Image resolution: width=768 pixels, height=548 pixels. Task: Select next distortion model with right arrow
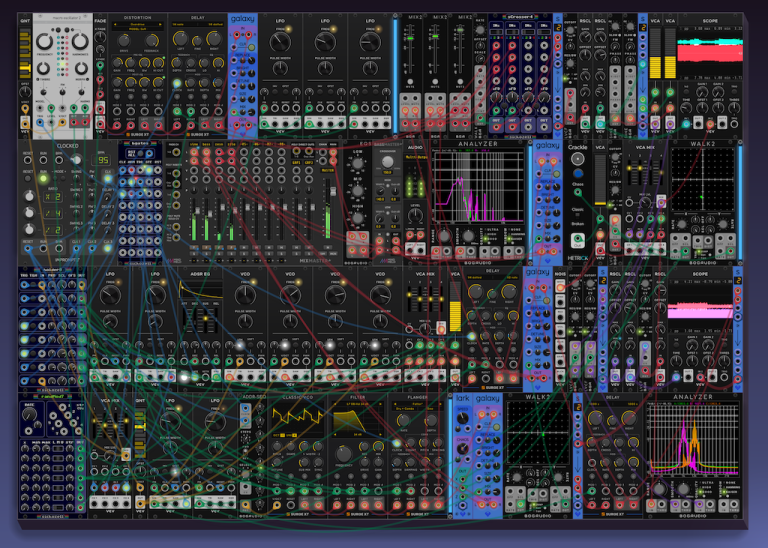click(160, 24)
